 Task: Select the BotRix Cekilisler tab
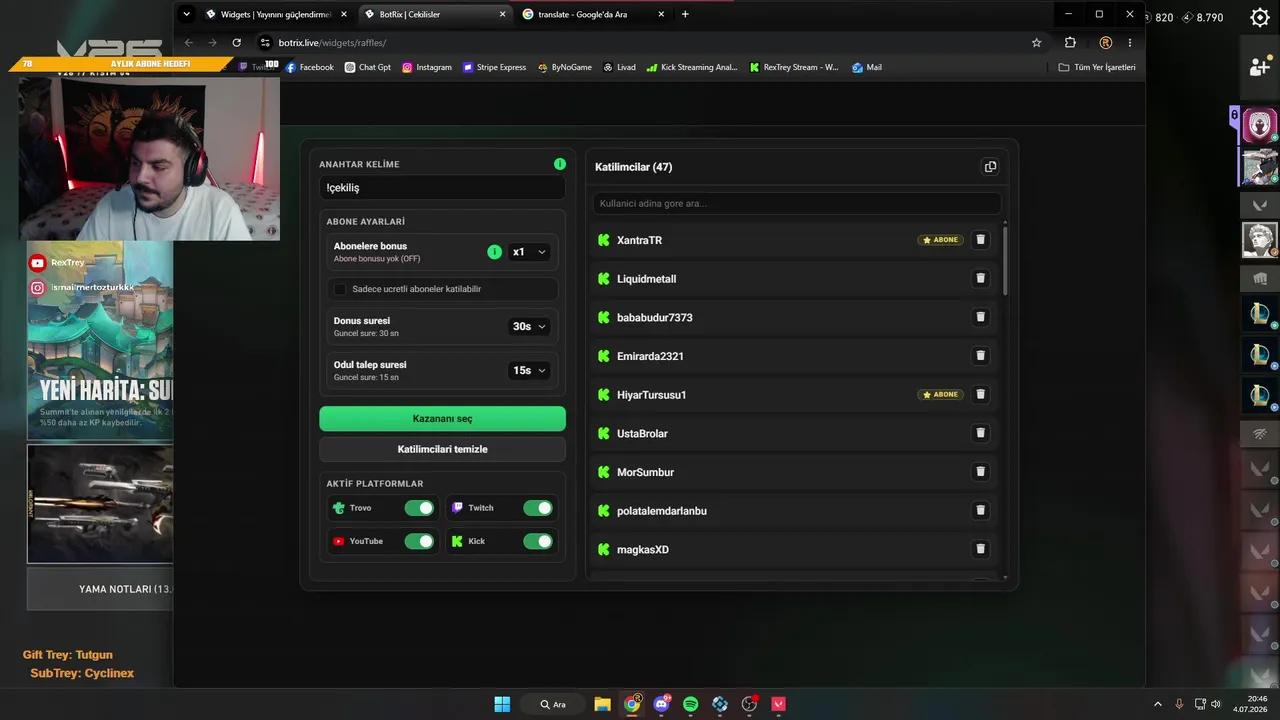coord(435,14)
